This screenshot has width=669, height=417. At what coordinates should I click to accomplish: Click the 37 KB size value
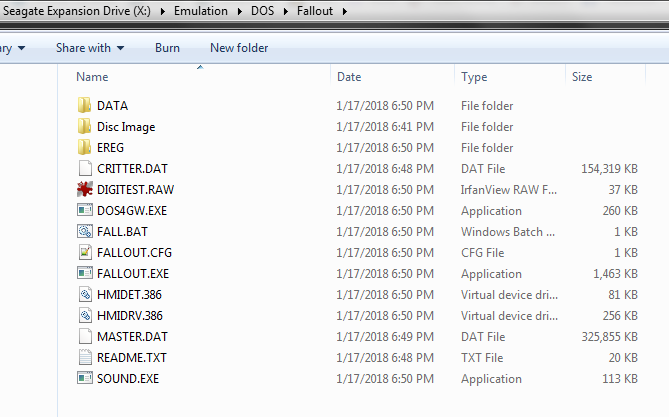pyautogui.click(x=623, y=190)
